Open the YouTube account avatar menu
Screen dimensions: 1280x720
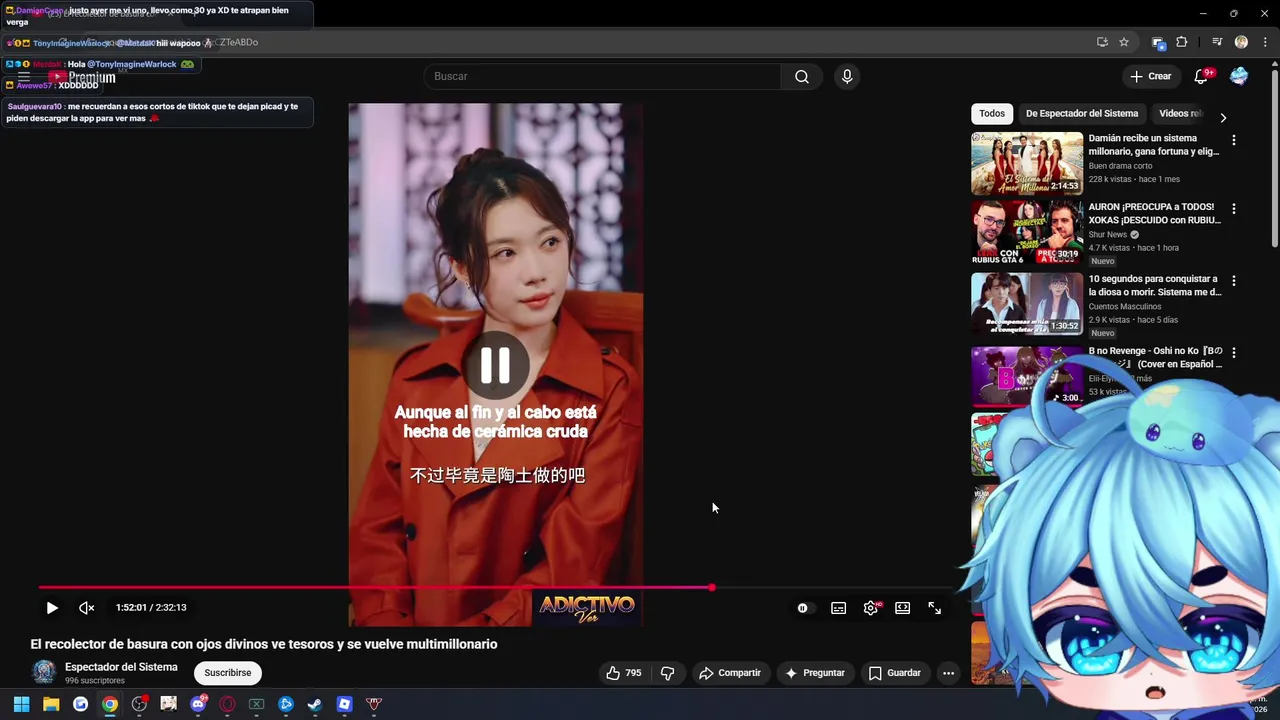tap(1239, 77)
